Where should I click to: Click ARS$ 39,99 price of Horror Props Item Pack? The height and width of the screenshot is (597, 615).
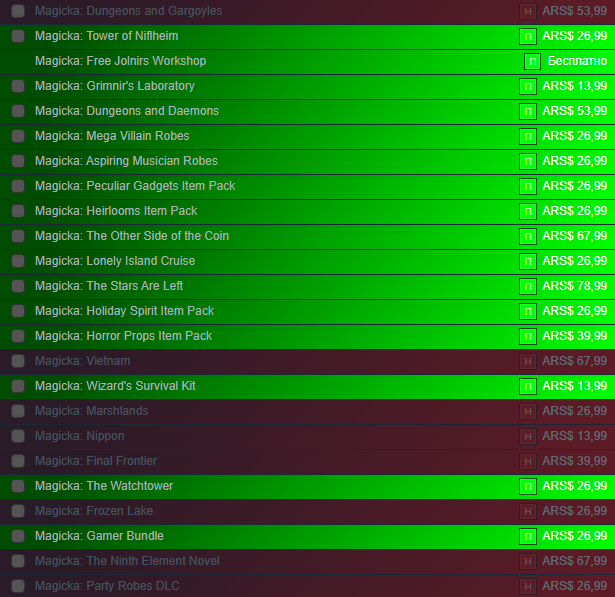point(575,336)
